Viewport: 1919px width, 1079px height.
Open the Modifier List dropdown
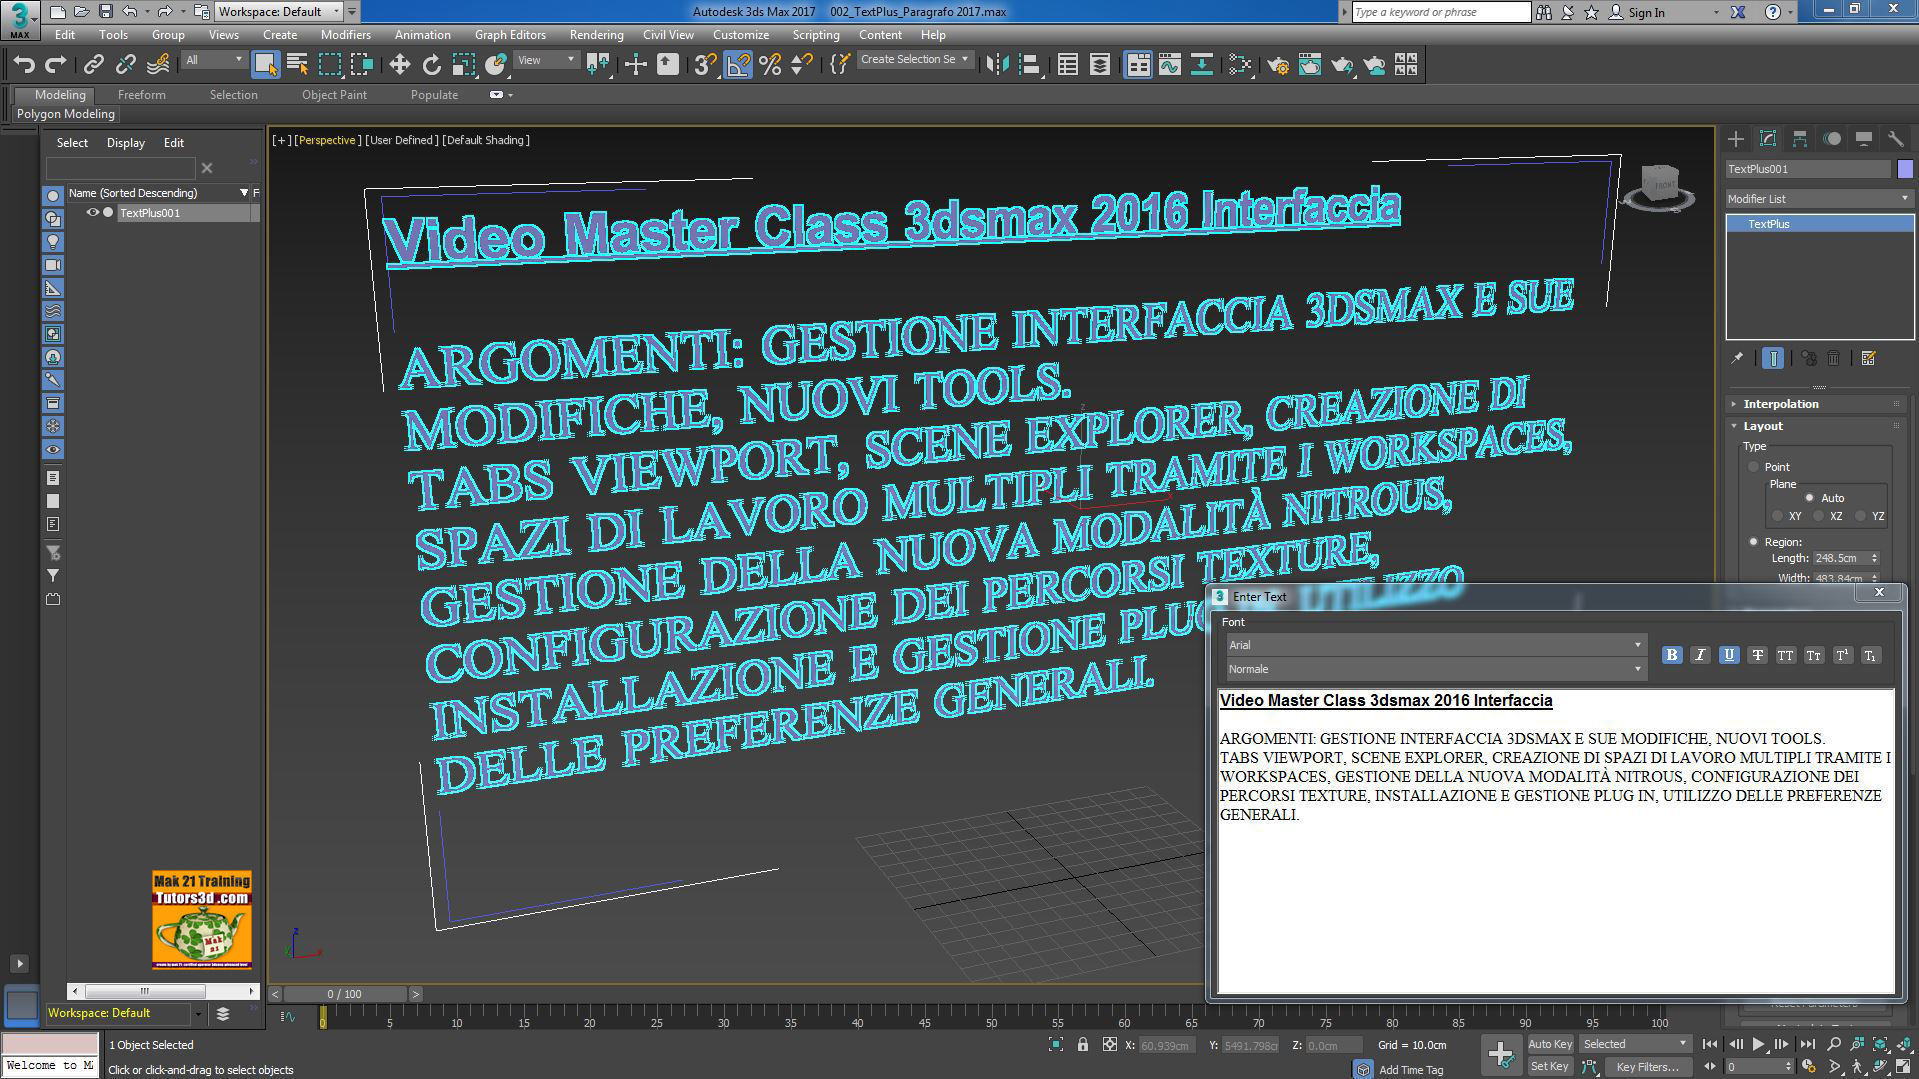pos(1819,199)
